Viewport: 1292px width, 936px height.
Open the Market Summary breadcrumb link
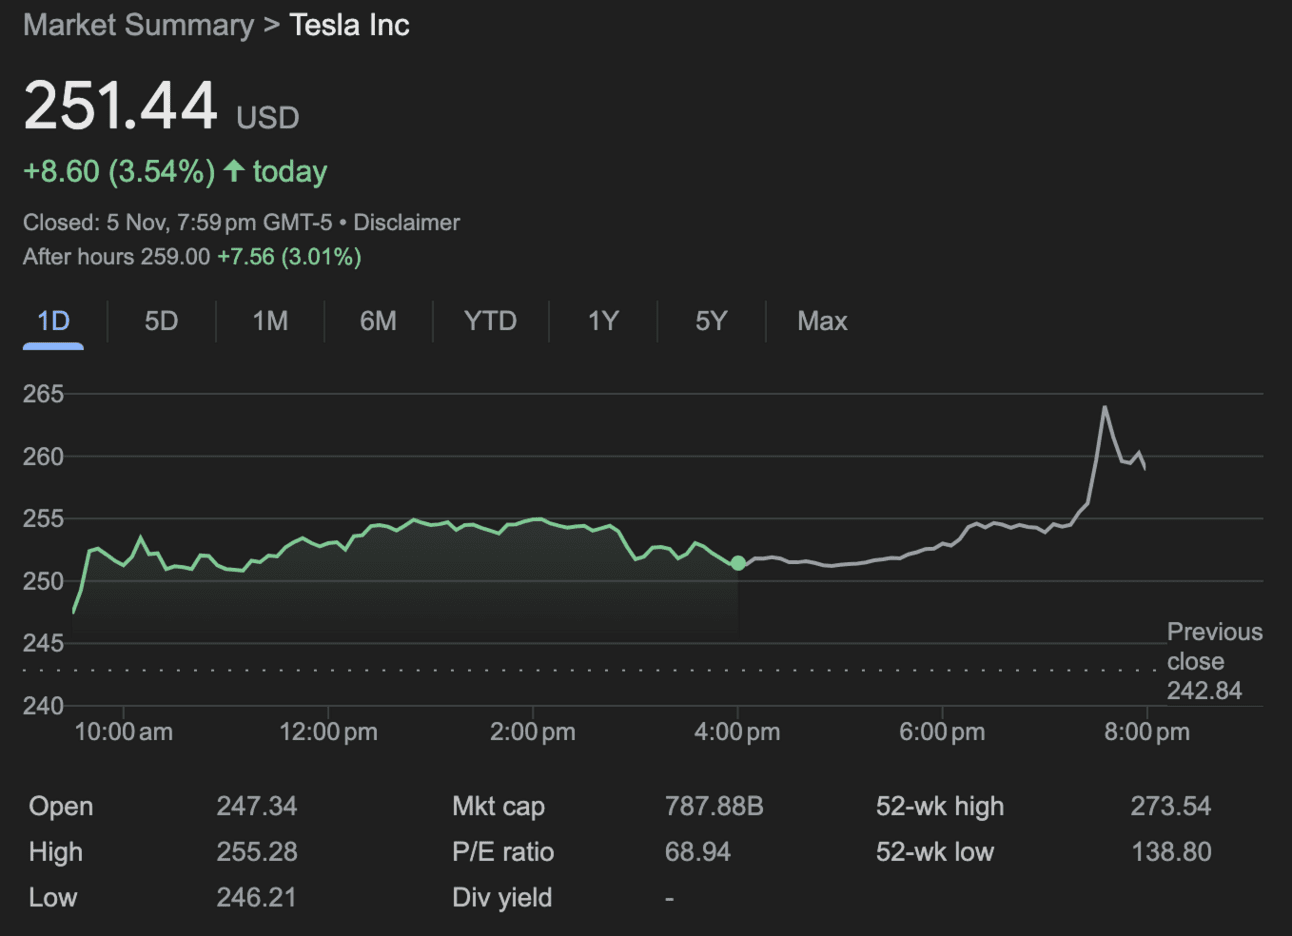click(x=138, y=25)
